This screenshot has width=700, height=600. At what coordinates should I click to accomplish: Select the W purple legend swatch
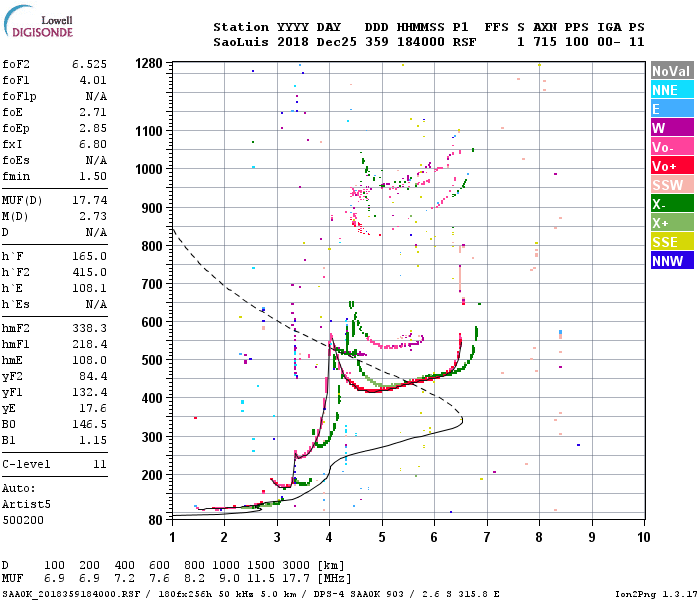pos(672,128)
